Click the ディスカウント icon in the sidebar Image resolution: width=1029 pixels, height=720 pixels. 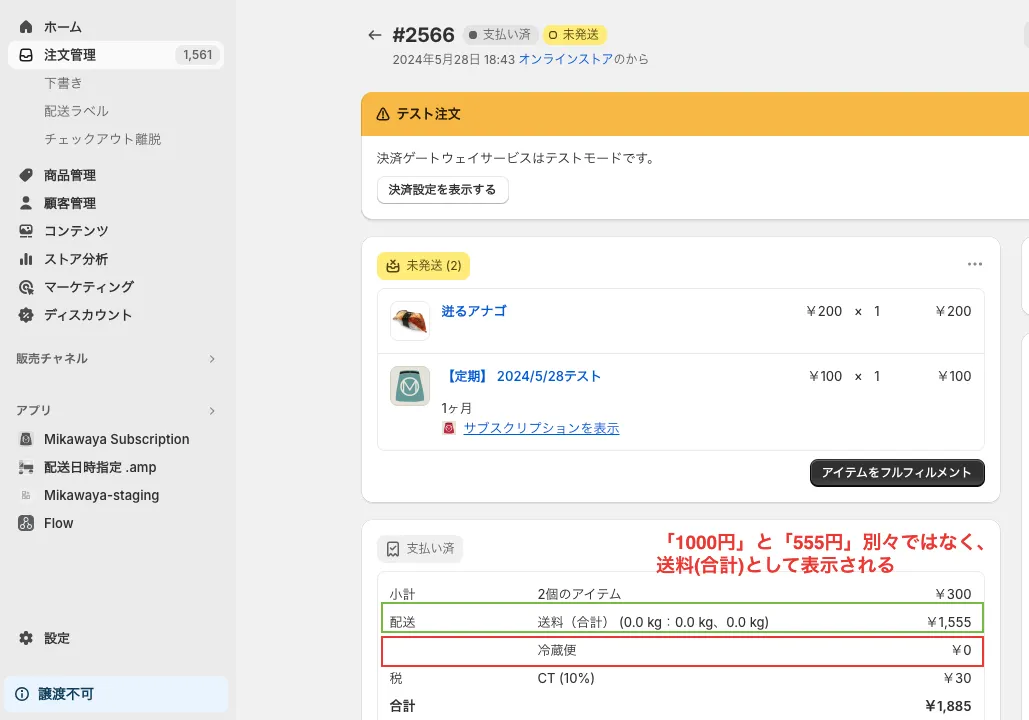pos(26,315)
